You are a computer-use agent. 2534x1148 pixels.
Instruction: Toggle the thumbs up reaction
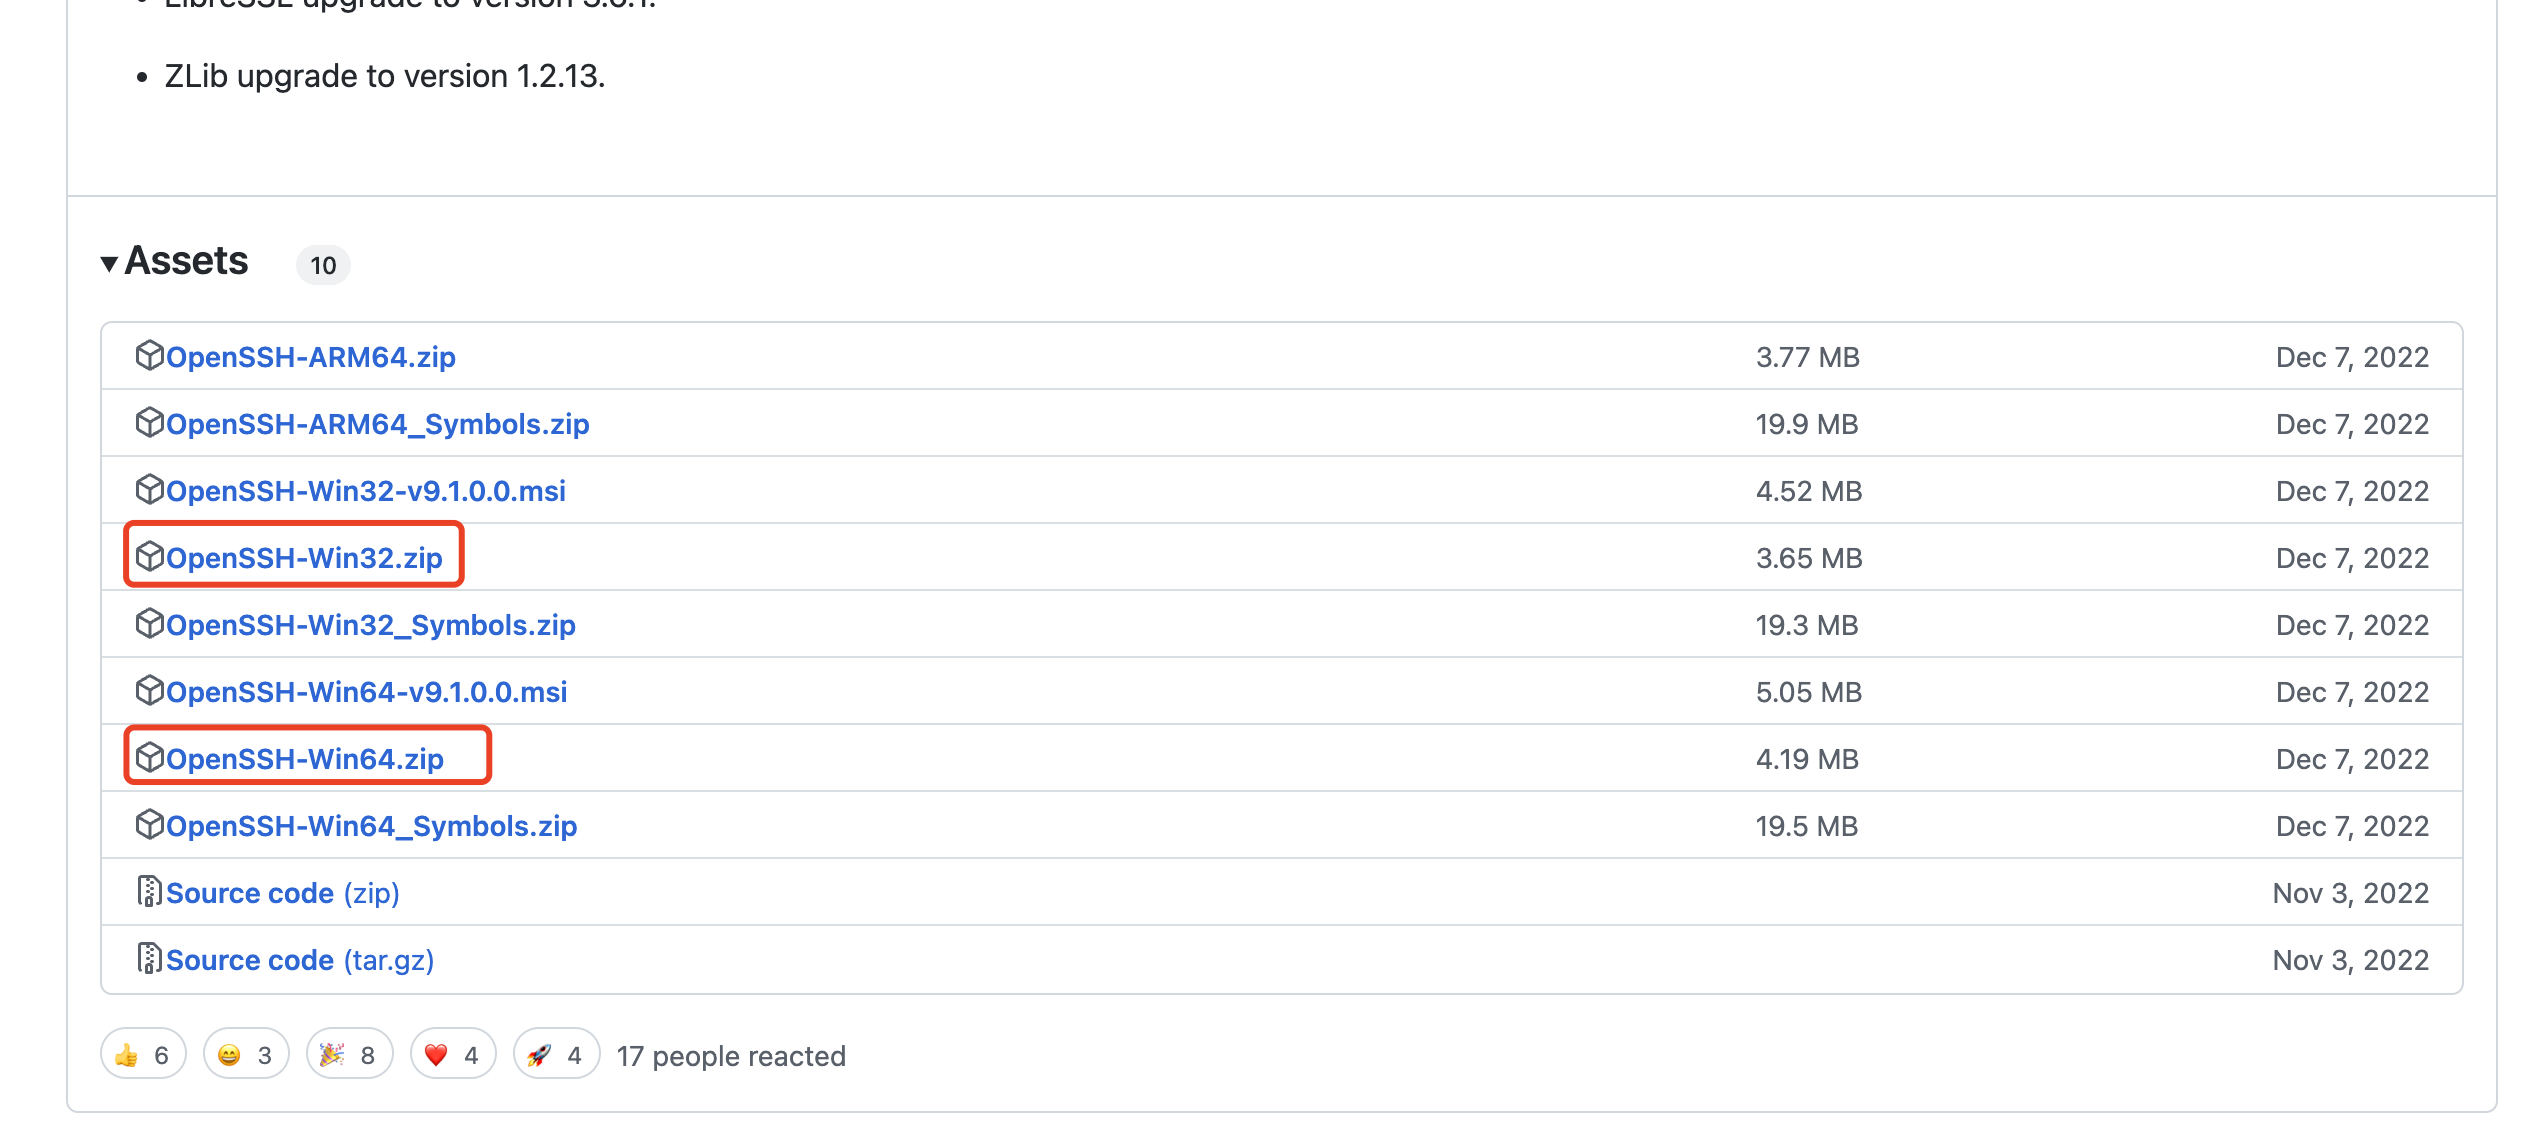[143, 1055]
